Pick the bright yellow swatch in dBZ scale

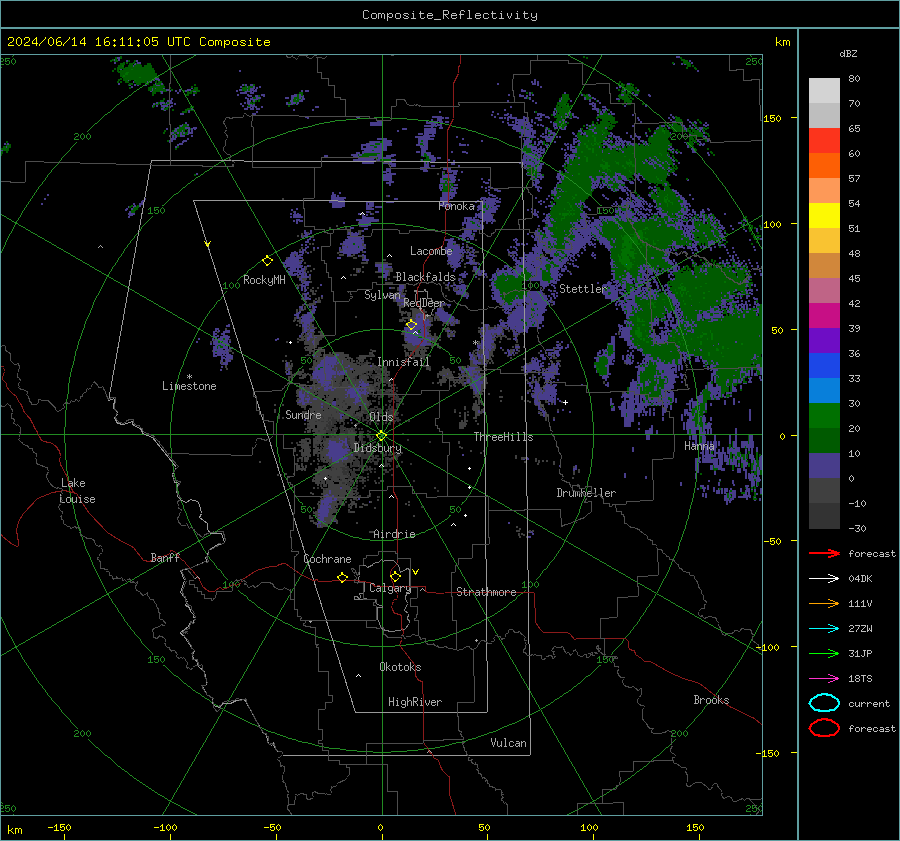(x=824, y=215)
